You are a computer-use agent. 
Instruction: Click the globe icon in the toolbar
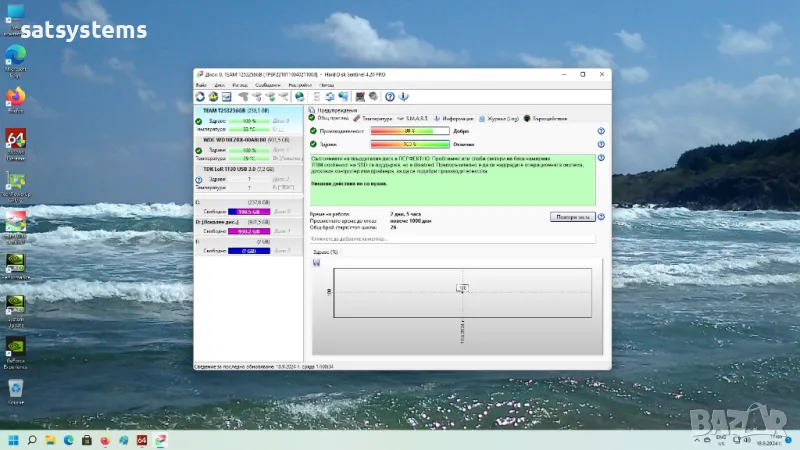click(x=300, y=96)
